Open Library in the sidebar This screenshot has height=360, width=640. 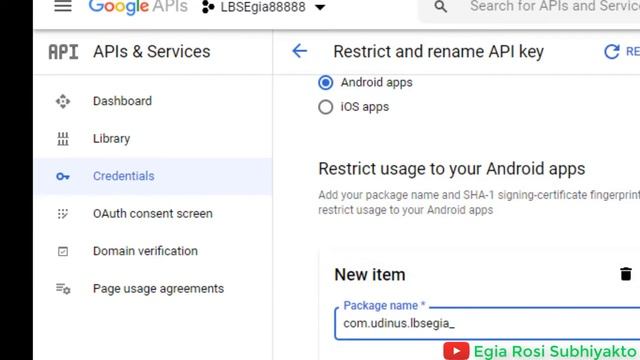pos(153,138)
